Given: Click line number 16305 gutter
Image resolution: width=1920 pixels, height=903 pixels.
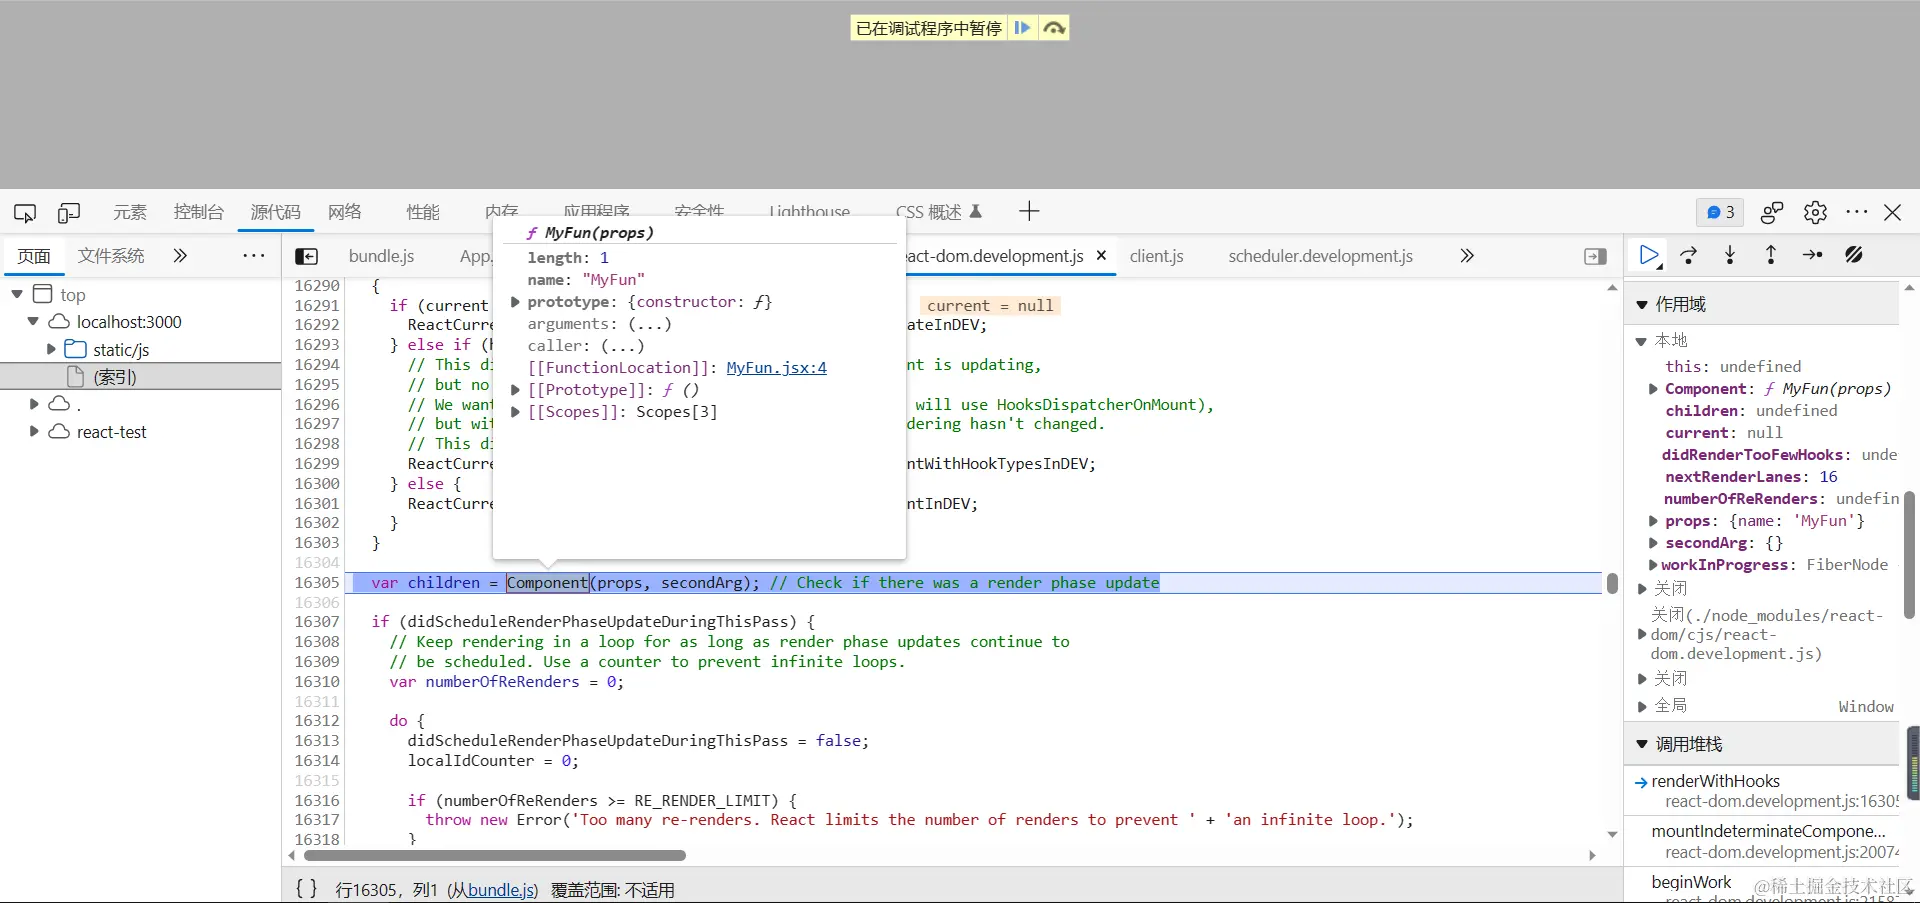Looking at the screenshot, I should pos(317,583).
